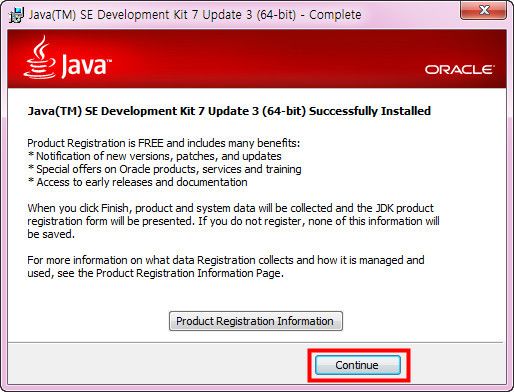
Task: Click the Continue button
Action: click(x=358, y=365)
